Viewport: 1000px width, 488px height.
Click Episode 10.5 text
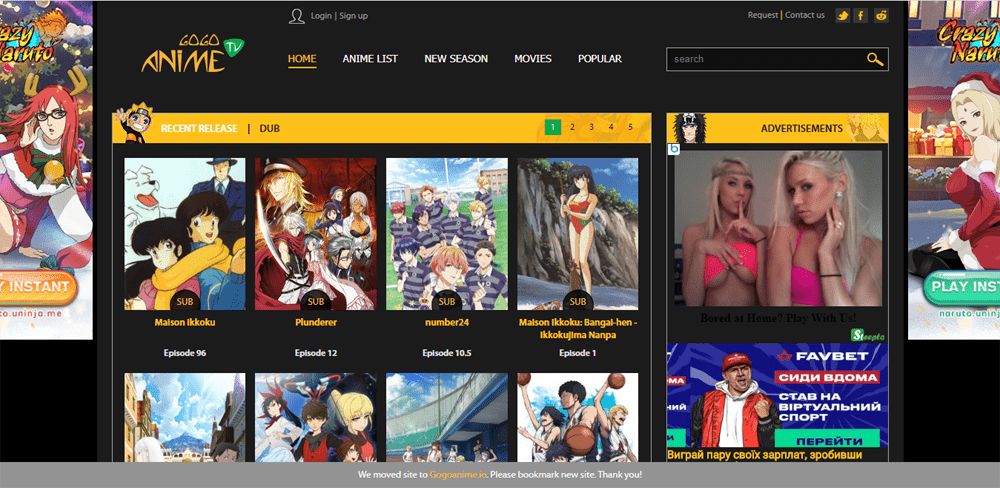[x=447, y=353]
